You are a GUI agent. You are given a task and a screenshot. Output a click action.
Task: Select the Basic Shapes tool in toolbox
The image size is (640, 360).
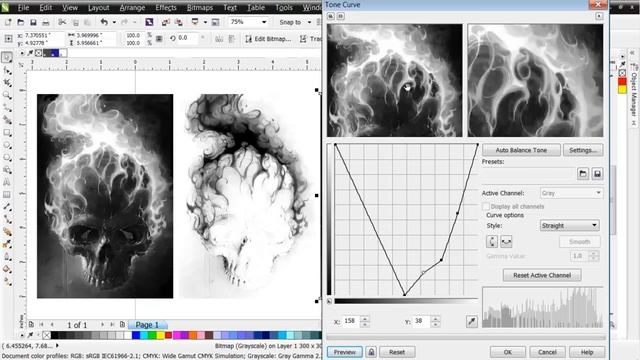pos(7,170)
